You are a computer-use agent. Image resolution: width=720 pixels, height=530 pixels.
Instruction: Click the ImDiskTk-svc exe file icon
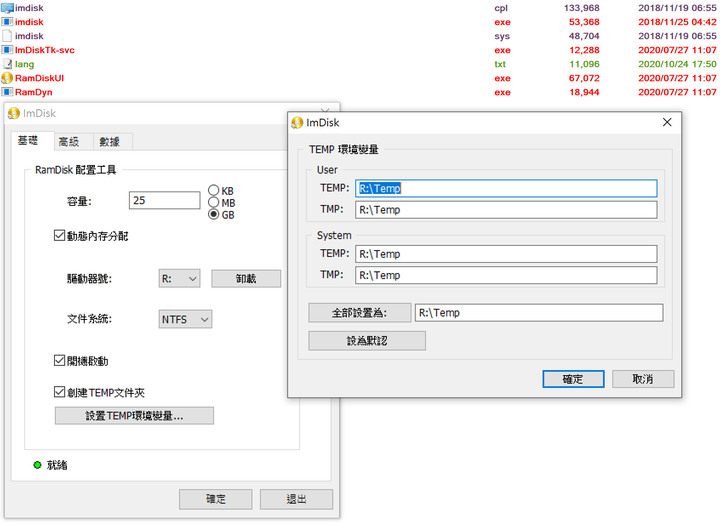coord(7,50)
